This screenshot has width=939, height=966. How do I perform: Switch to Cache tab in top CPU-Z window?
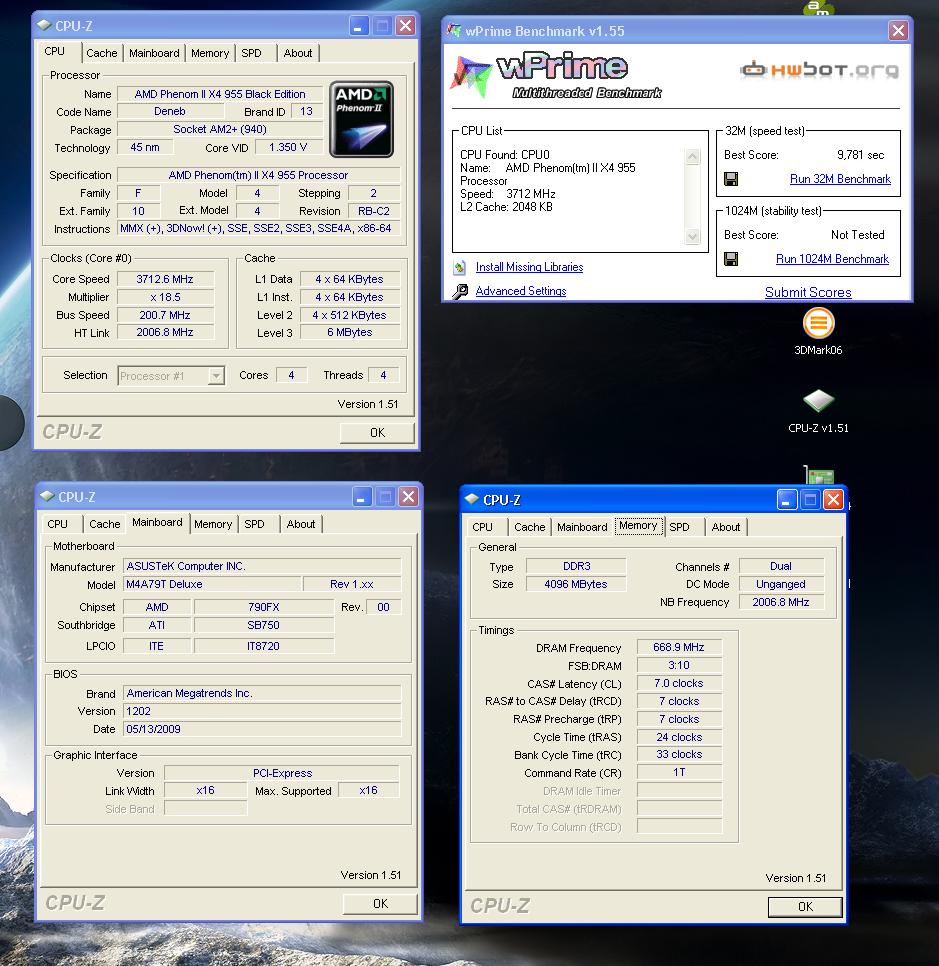click(102, 53)
